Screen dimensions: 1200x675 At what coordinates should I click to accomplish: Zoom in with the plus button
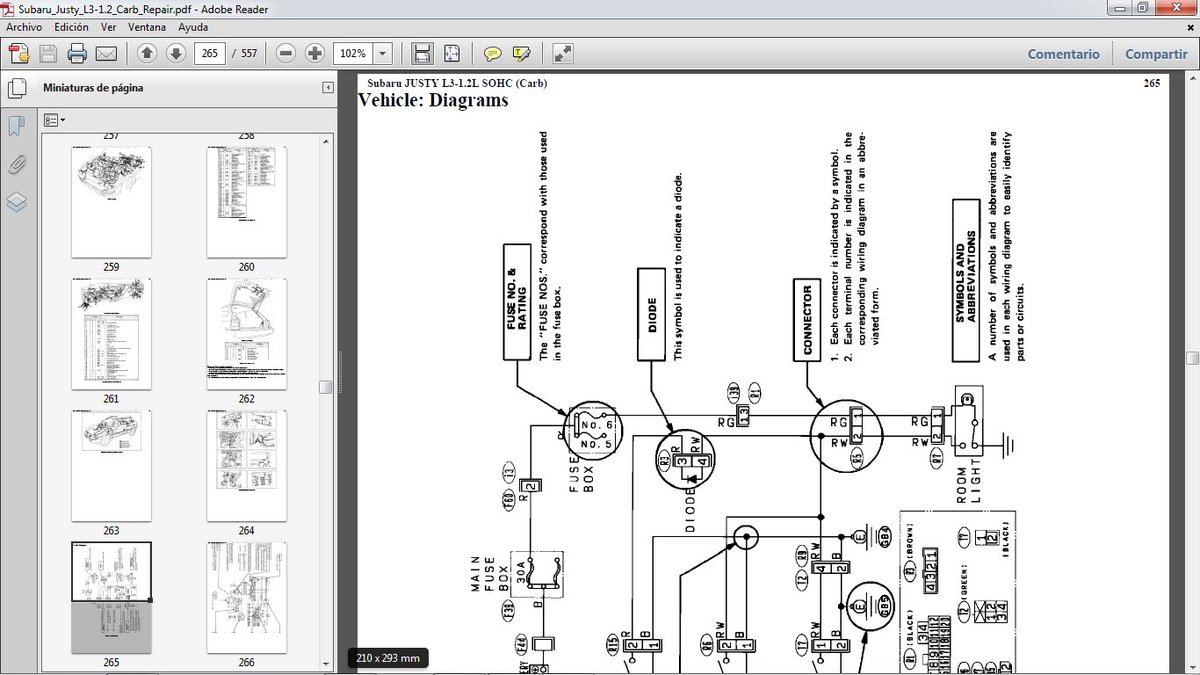click(x=314, y=53)
